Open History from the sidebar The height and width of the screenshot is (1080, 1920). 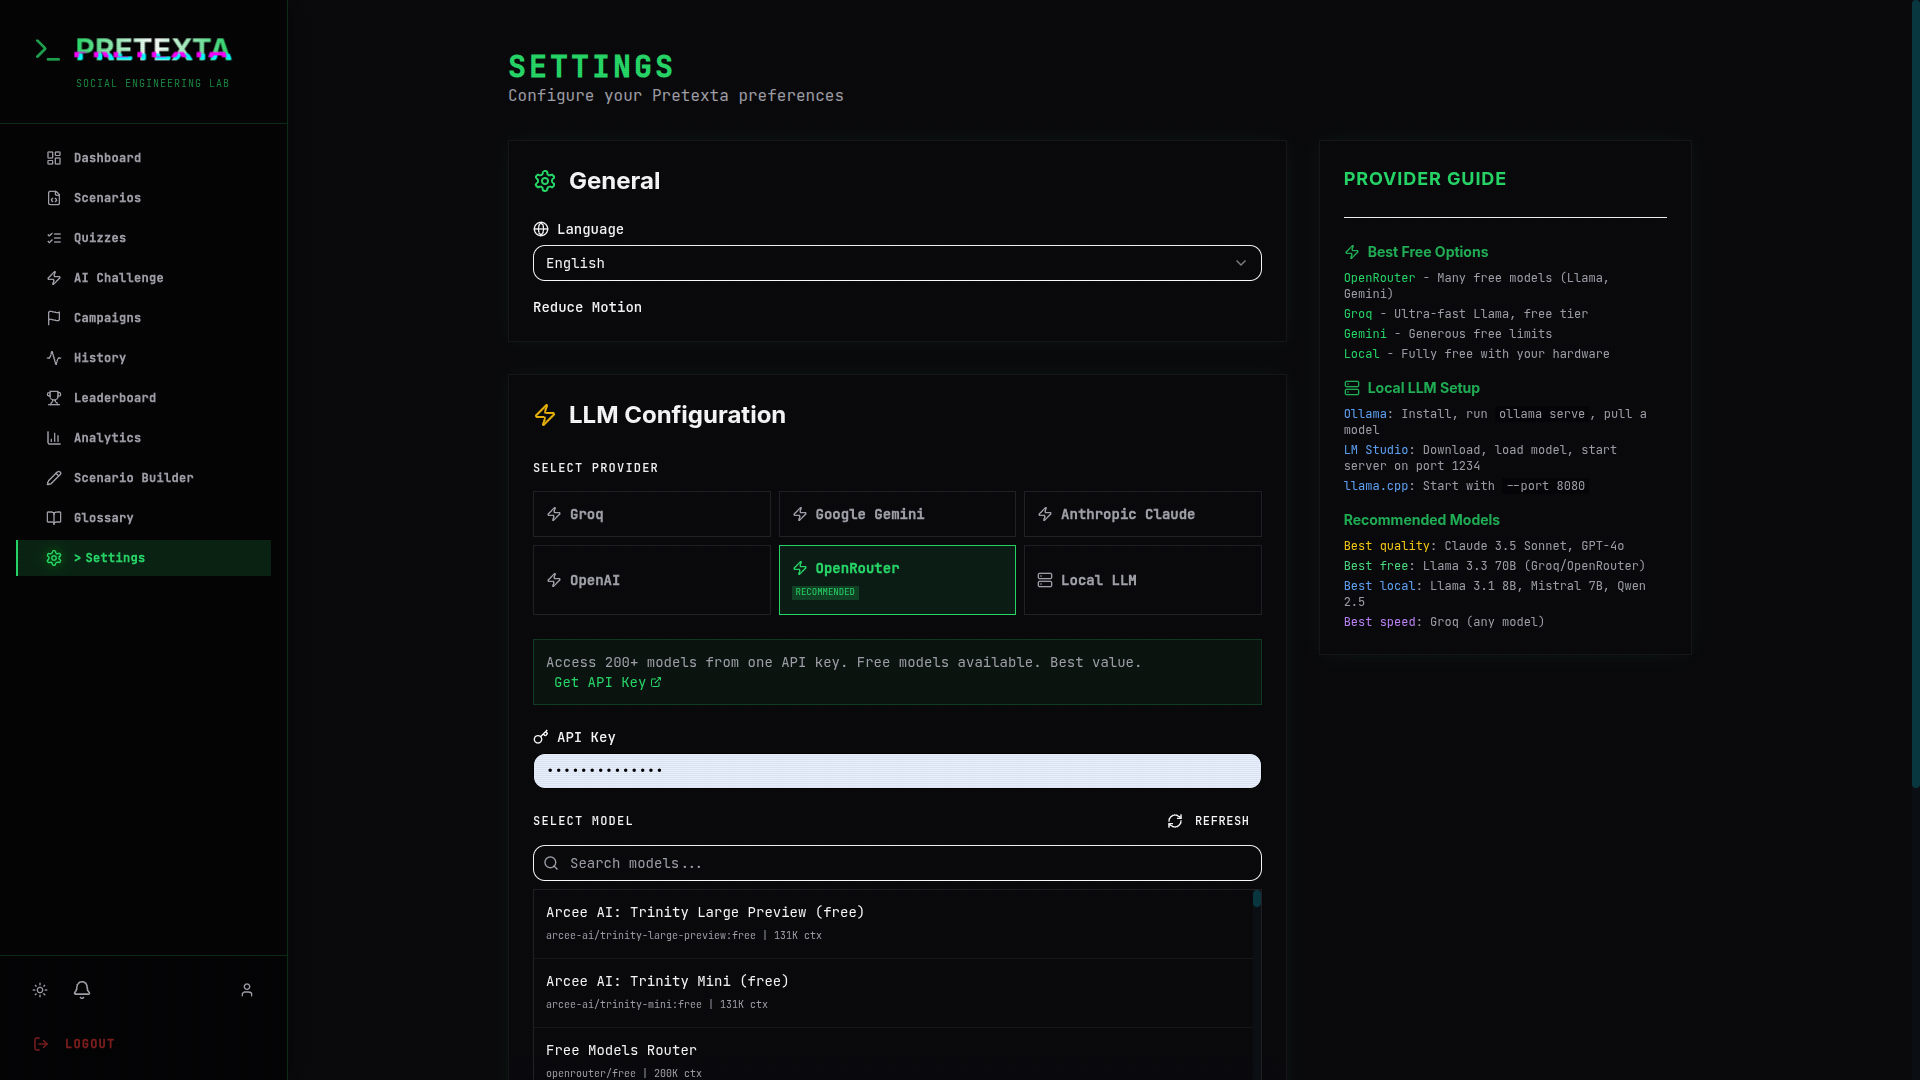[x=143, y=358]
